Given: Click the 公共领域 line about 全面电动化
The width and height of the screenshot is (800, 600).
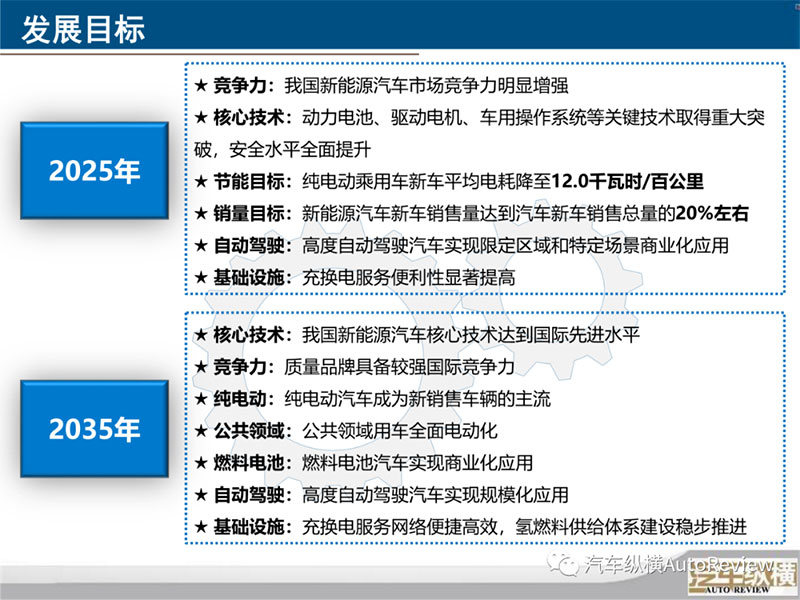Looking at the screenshot, I should tap(346, 431).
